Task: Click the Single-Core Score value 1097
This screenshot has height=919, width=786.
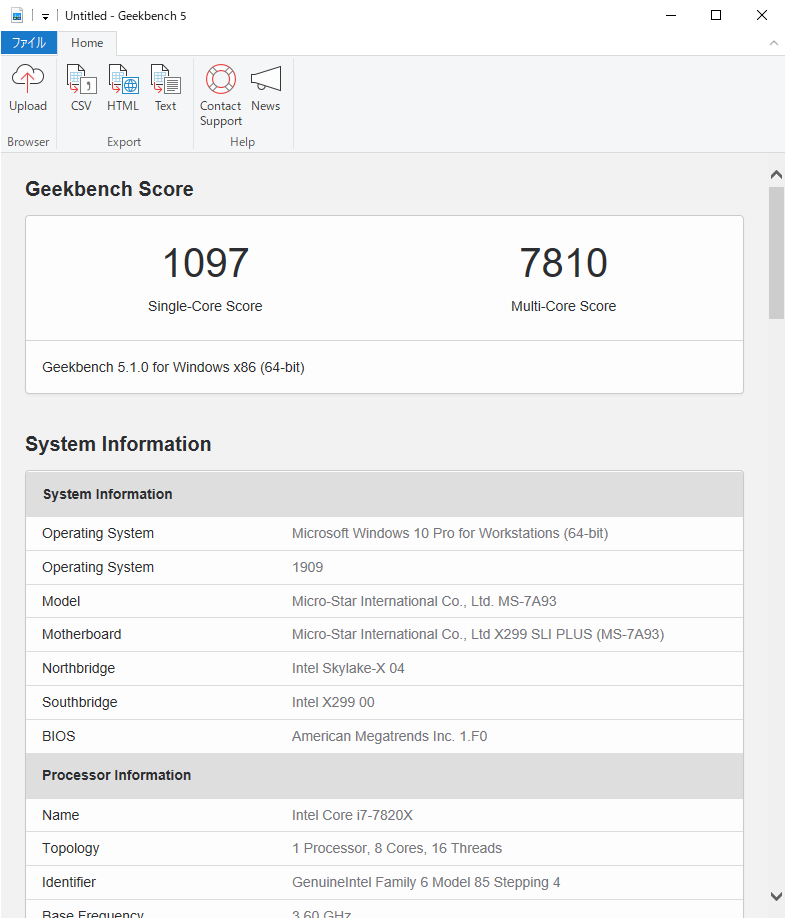Action: tap(205, 263)
